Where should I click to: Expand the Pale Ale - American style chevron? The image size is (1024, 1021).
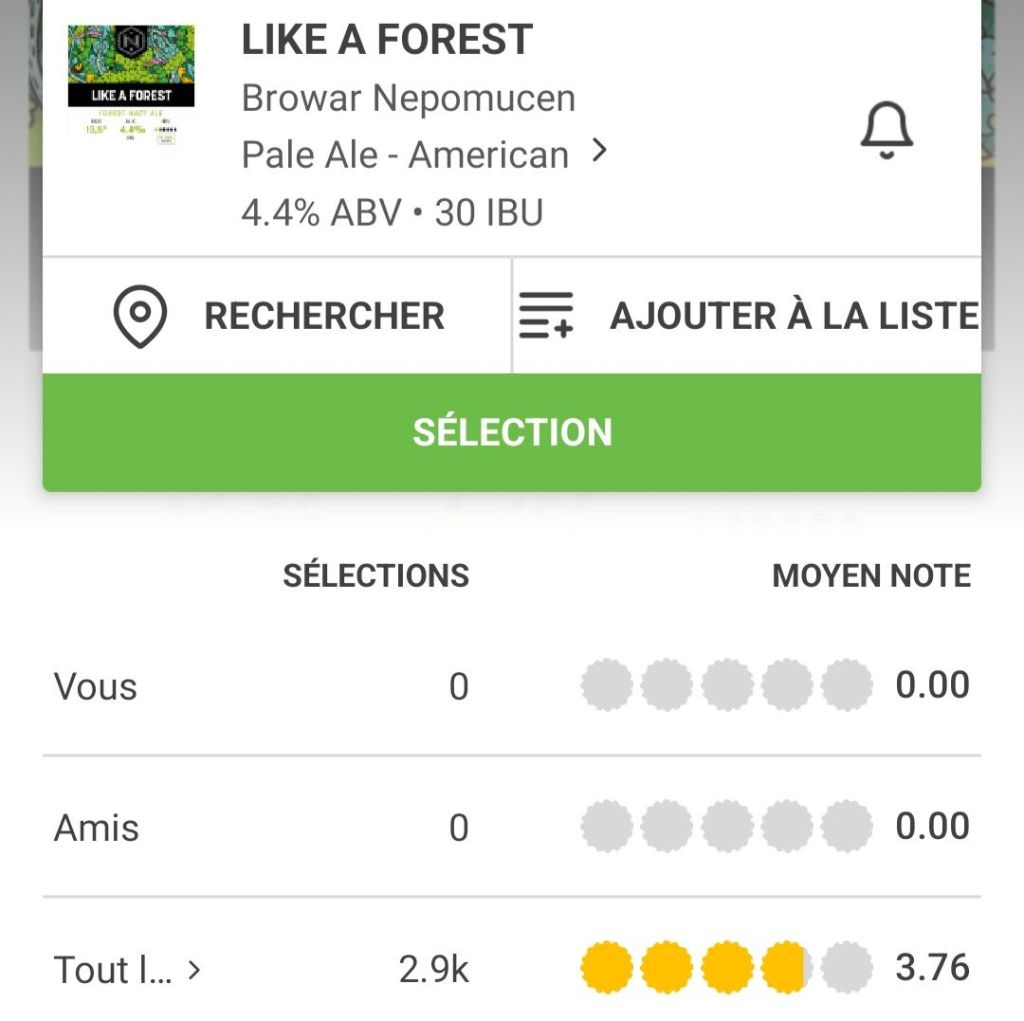[599, 152]
